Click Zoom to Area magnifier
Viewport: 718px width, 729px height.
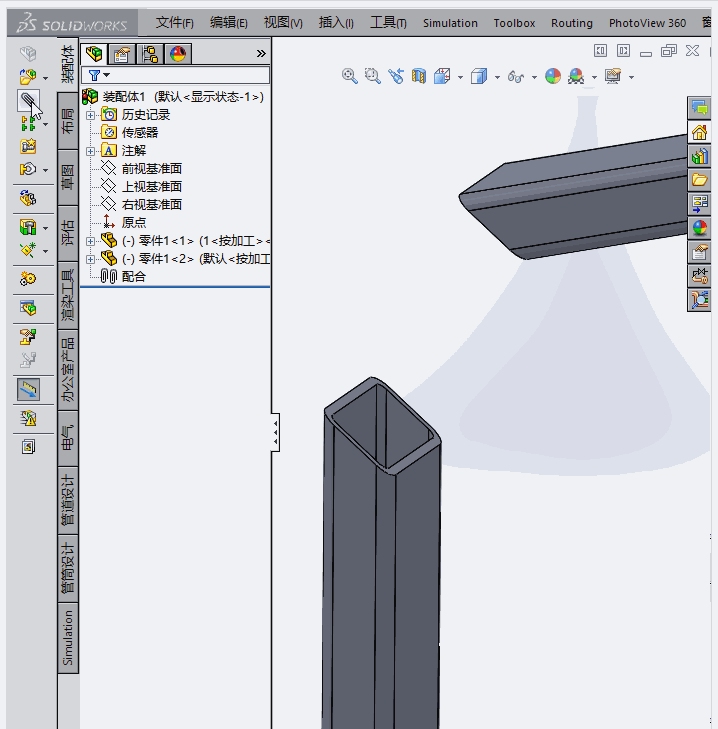(x=372, y=76)
